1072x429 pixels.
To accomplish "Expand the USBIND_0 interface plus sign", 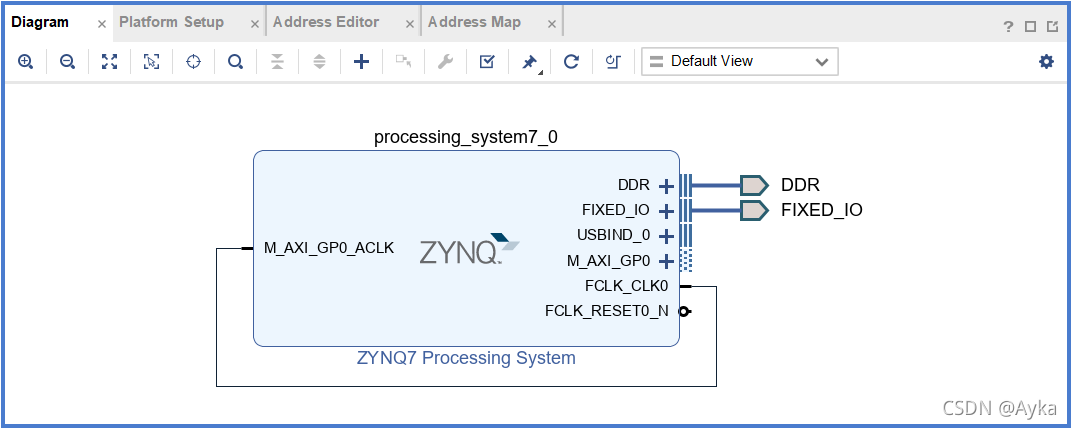I will (666, 236).
